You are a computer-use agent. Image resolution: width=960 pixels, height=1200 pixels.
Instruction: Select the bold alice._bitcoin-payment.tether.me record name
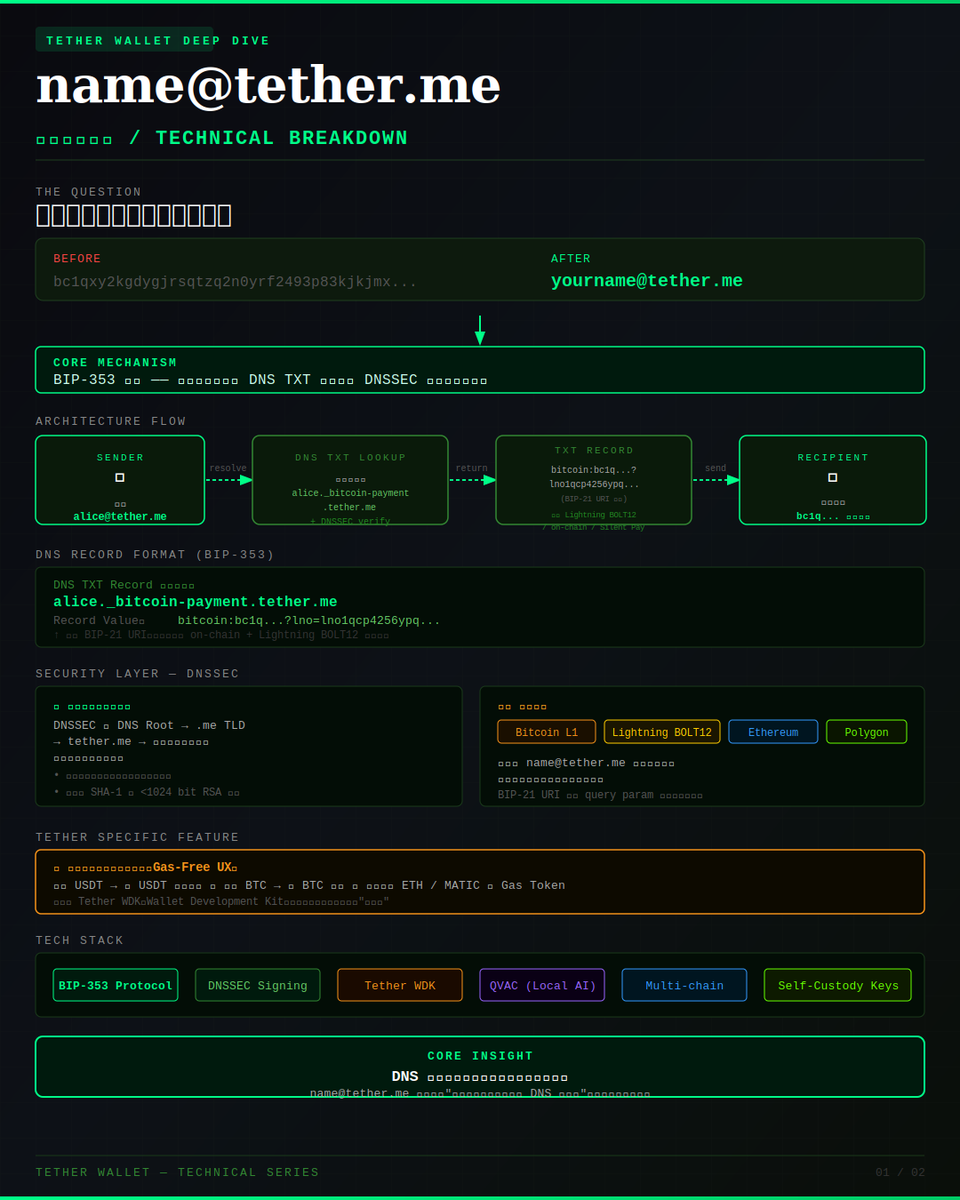pyautogui.click(x=195, y=602)
